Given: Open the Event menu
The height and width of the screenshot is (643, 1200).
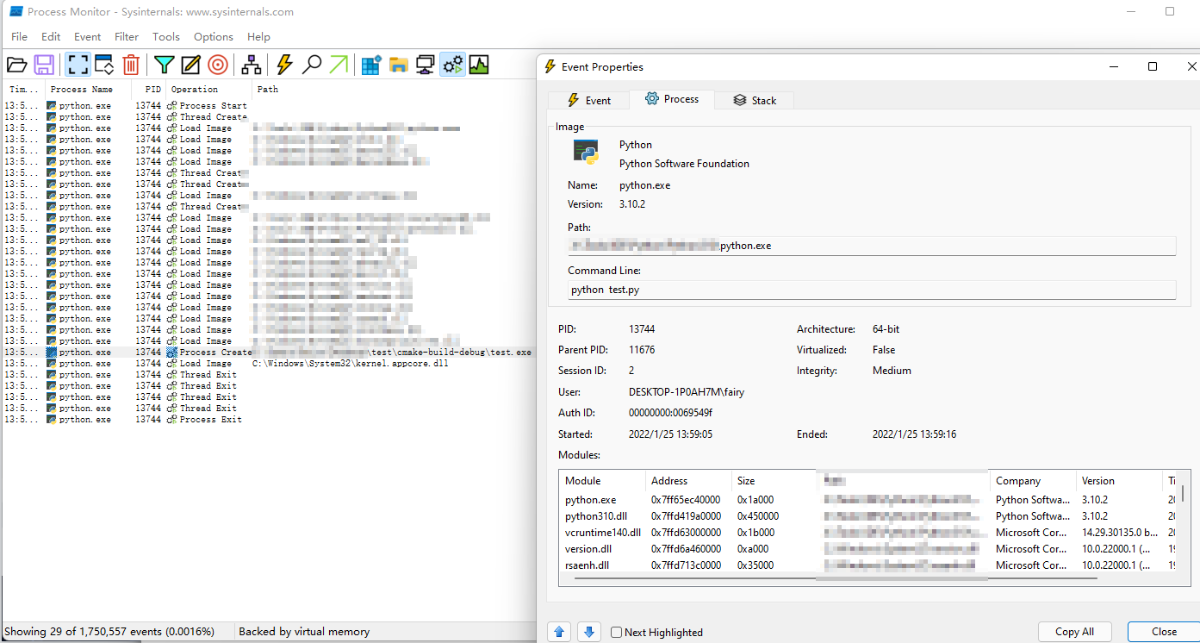Looking at the screenshot, I should tap(88, 37).
